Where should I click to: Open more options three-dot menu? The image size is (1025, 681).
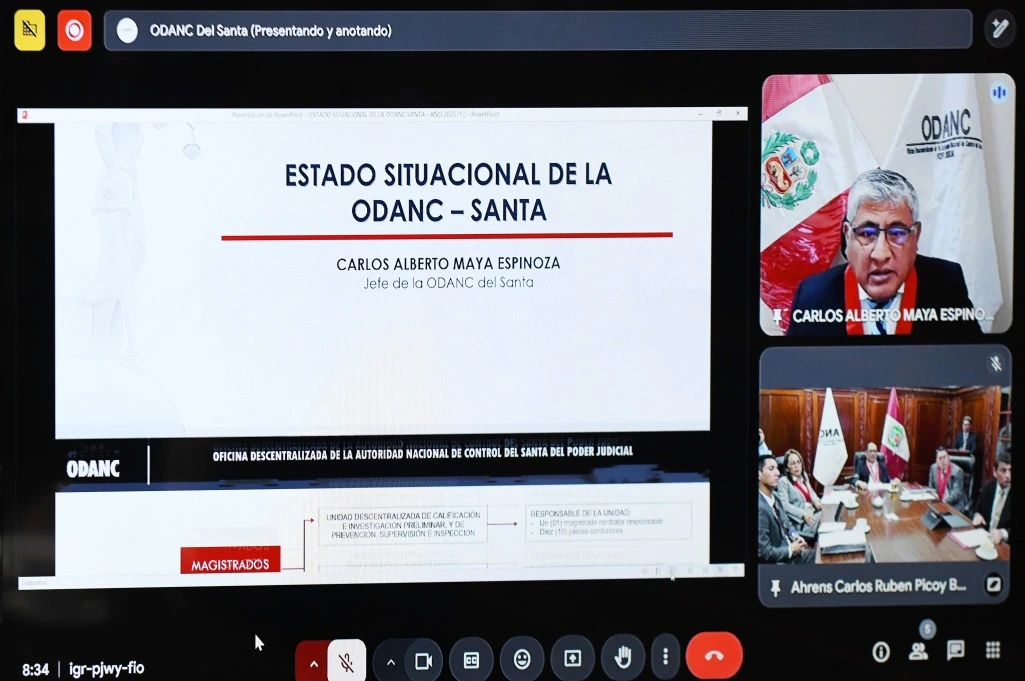coord(665,656)
